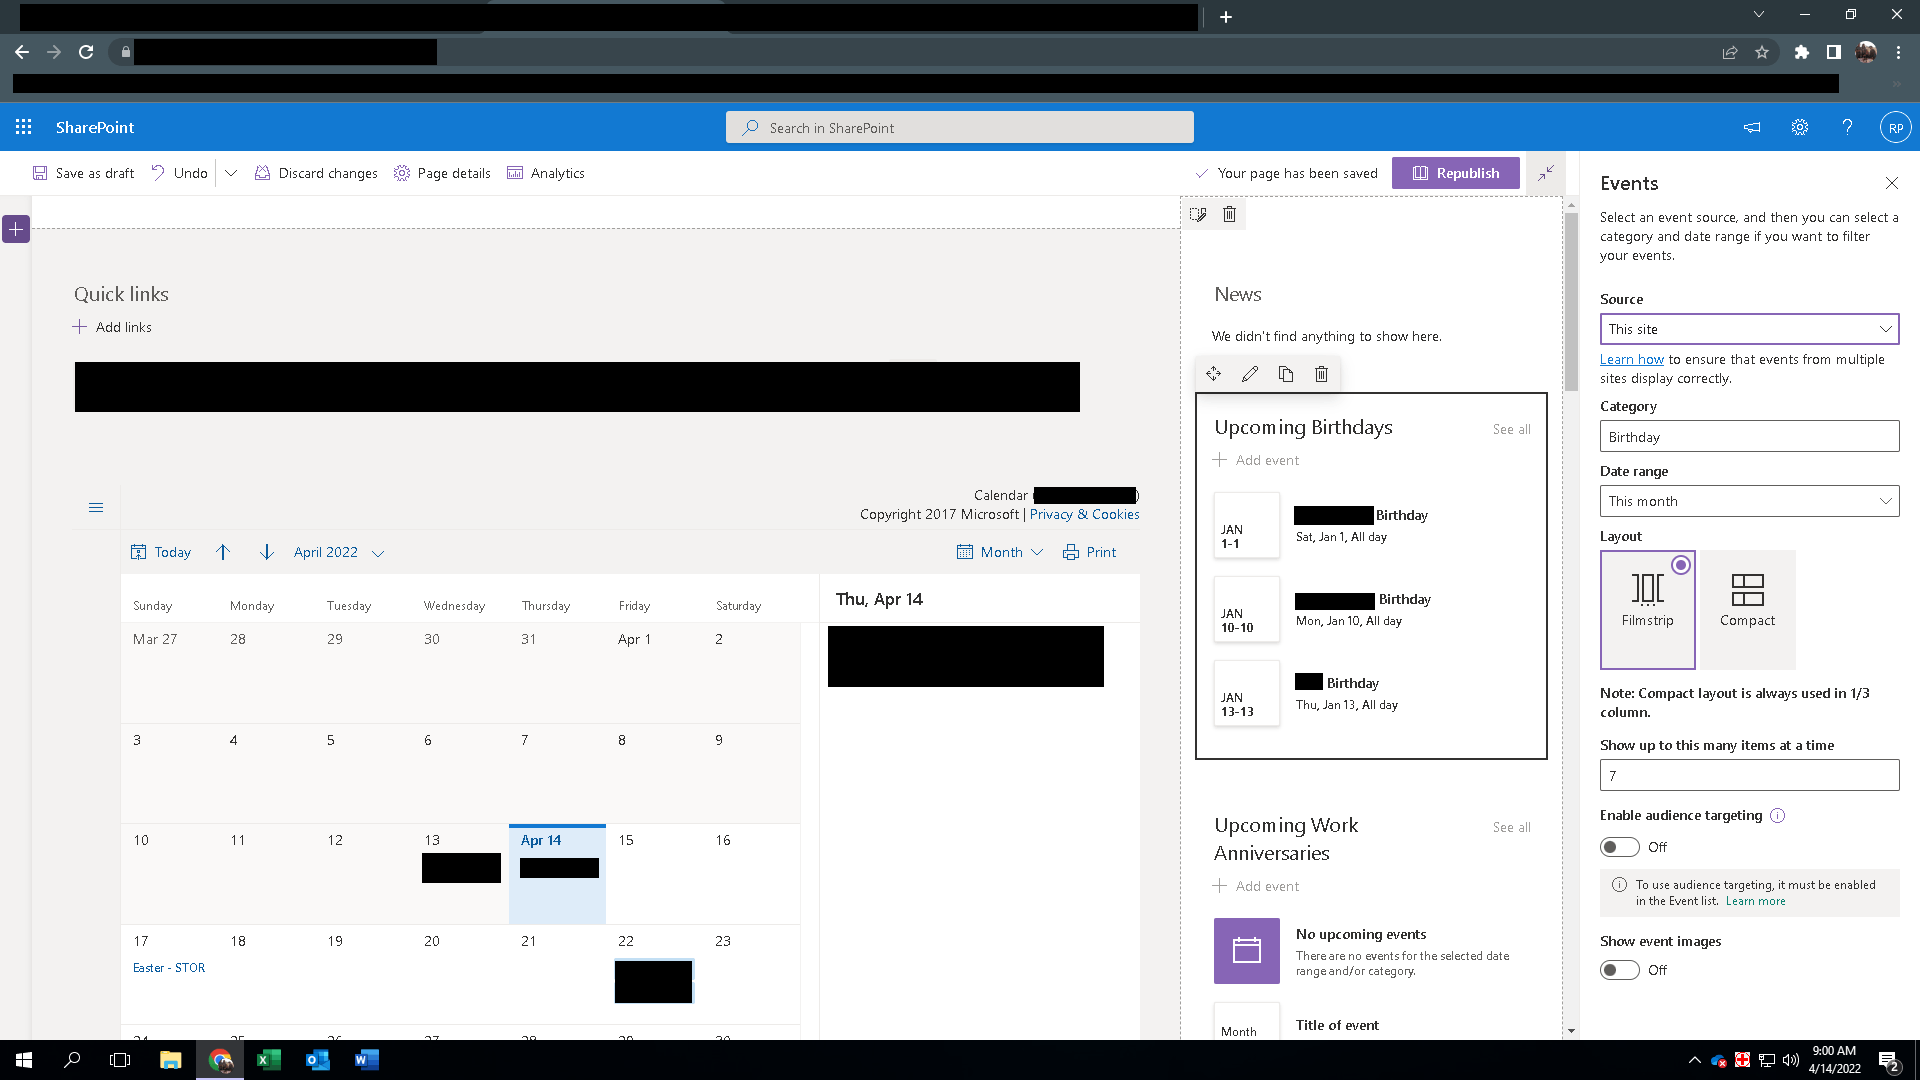Click Today in the calendar
This screenshot has height=1080, width=1920.
coord(161,552)
